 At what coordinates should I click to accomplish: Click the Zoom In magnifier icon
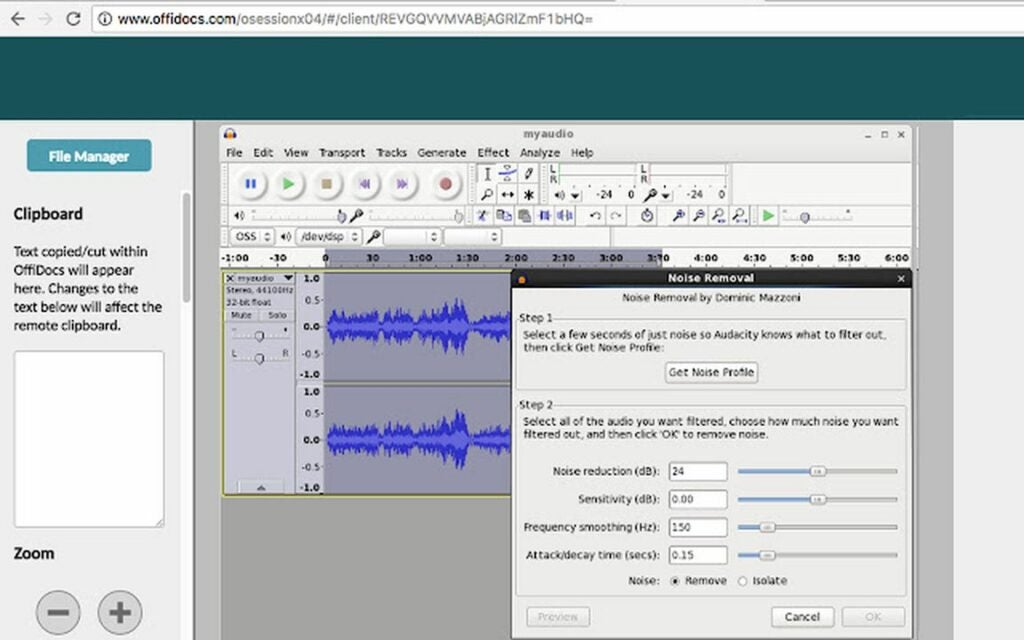tap(679, 216)
